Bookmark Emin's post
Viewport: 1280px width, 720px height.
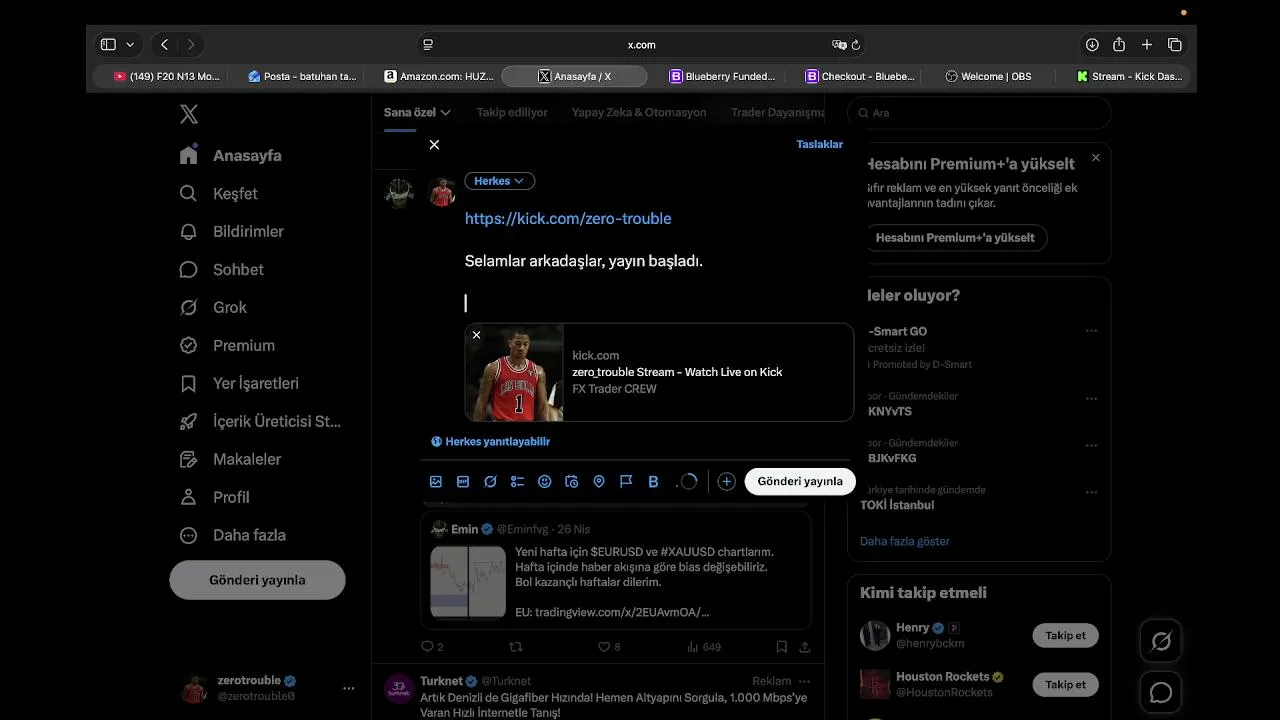(x=782, y=647)
